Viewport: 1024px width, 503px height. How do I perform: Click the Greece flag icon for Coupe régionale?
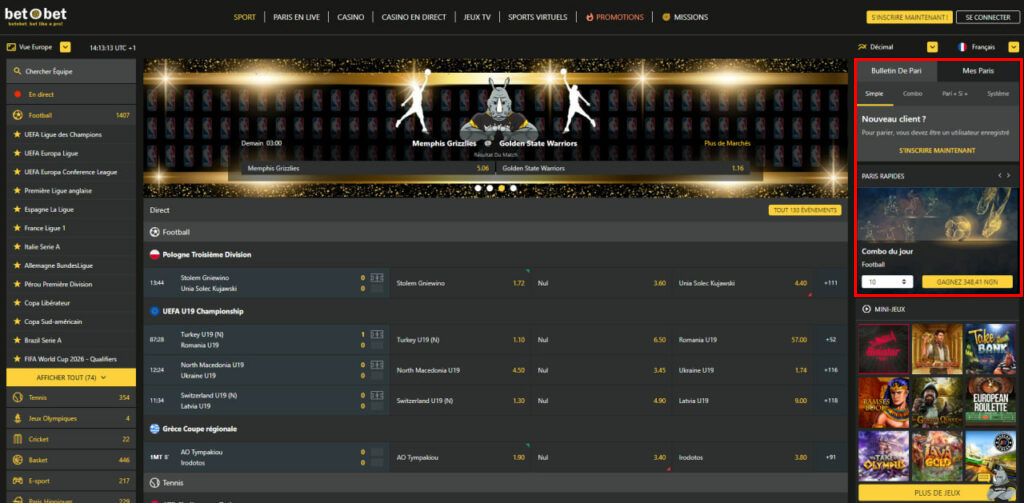(155, 429)
